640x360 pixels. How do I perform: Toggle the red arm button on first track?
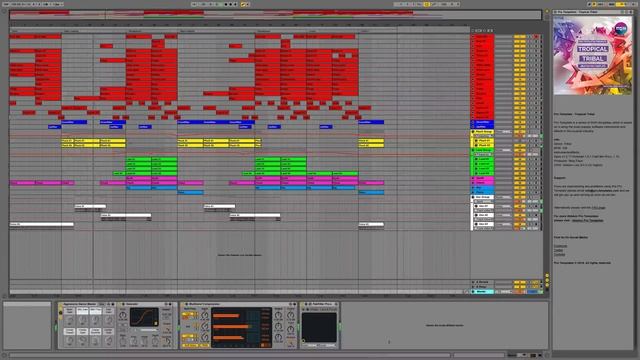click(536, 37)
